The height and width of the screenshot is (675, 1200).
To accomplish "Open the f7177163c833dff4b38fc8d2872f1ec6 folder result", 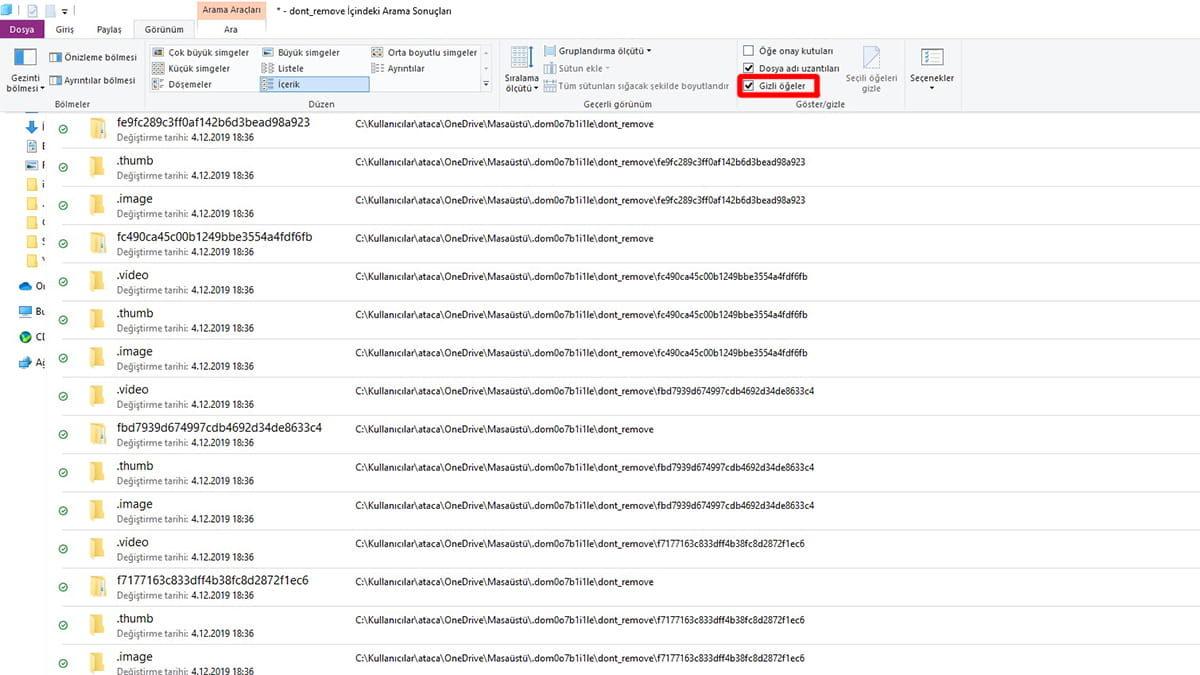I will pos(212,580).
